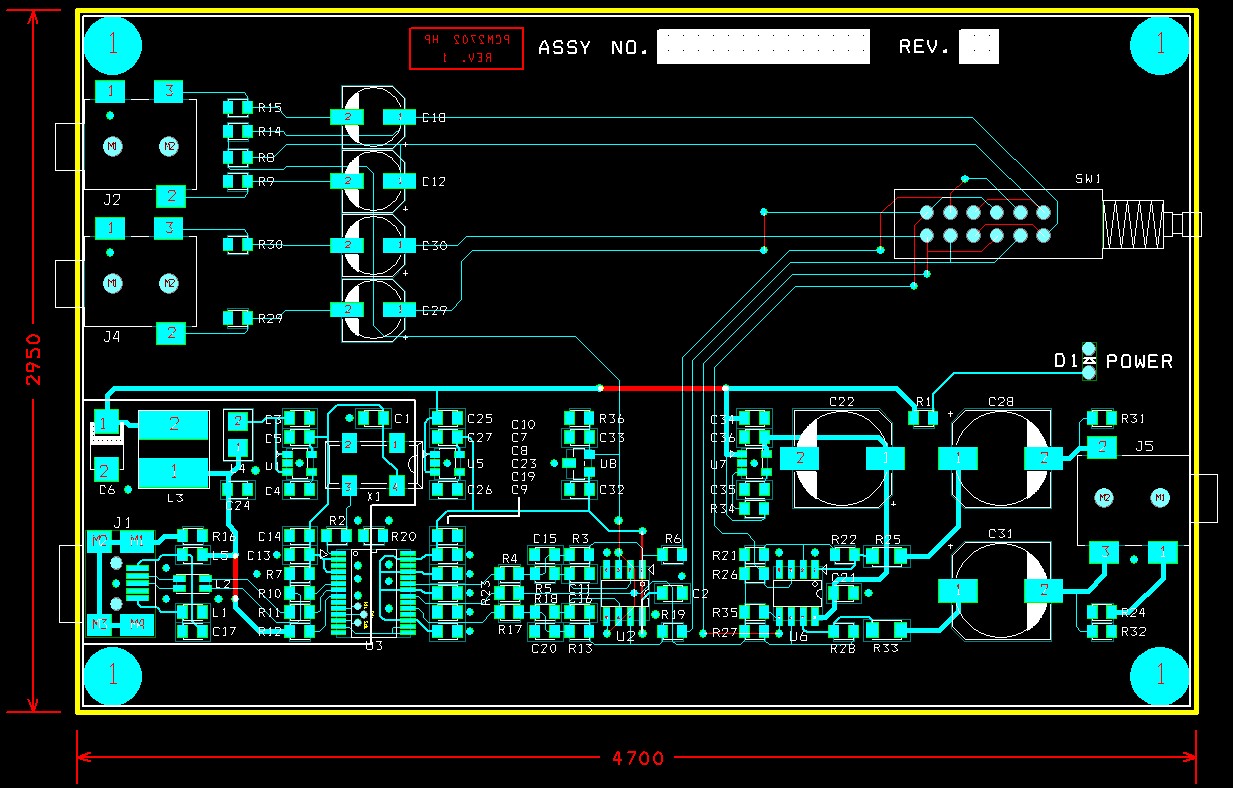
Task: Select the 'POWER' label beside D1
Action: tap(1139, 361)
